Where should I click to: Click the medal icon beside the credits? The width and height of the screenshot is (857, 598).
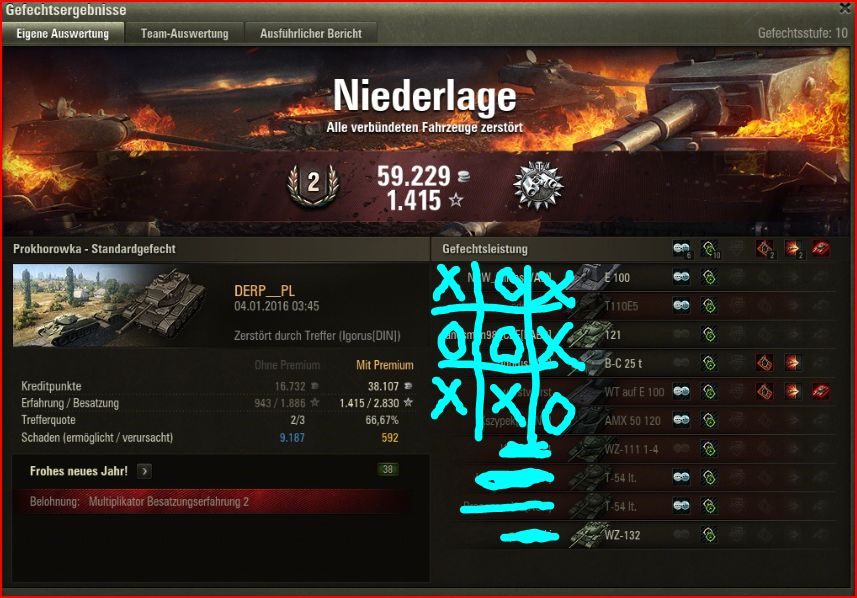[x=538, y=185]
